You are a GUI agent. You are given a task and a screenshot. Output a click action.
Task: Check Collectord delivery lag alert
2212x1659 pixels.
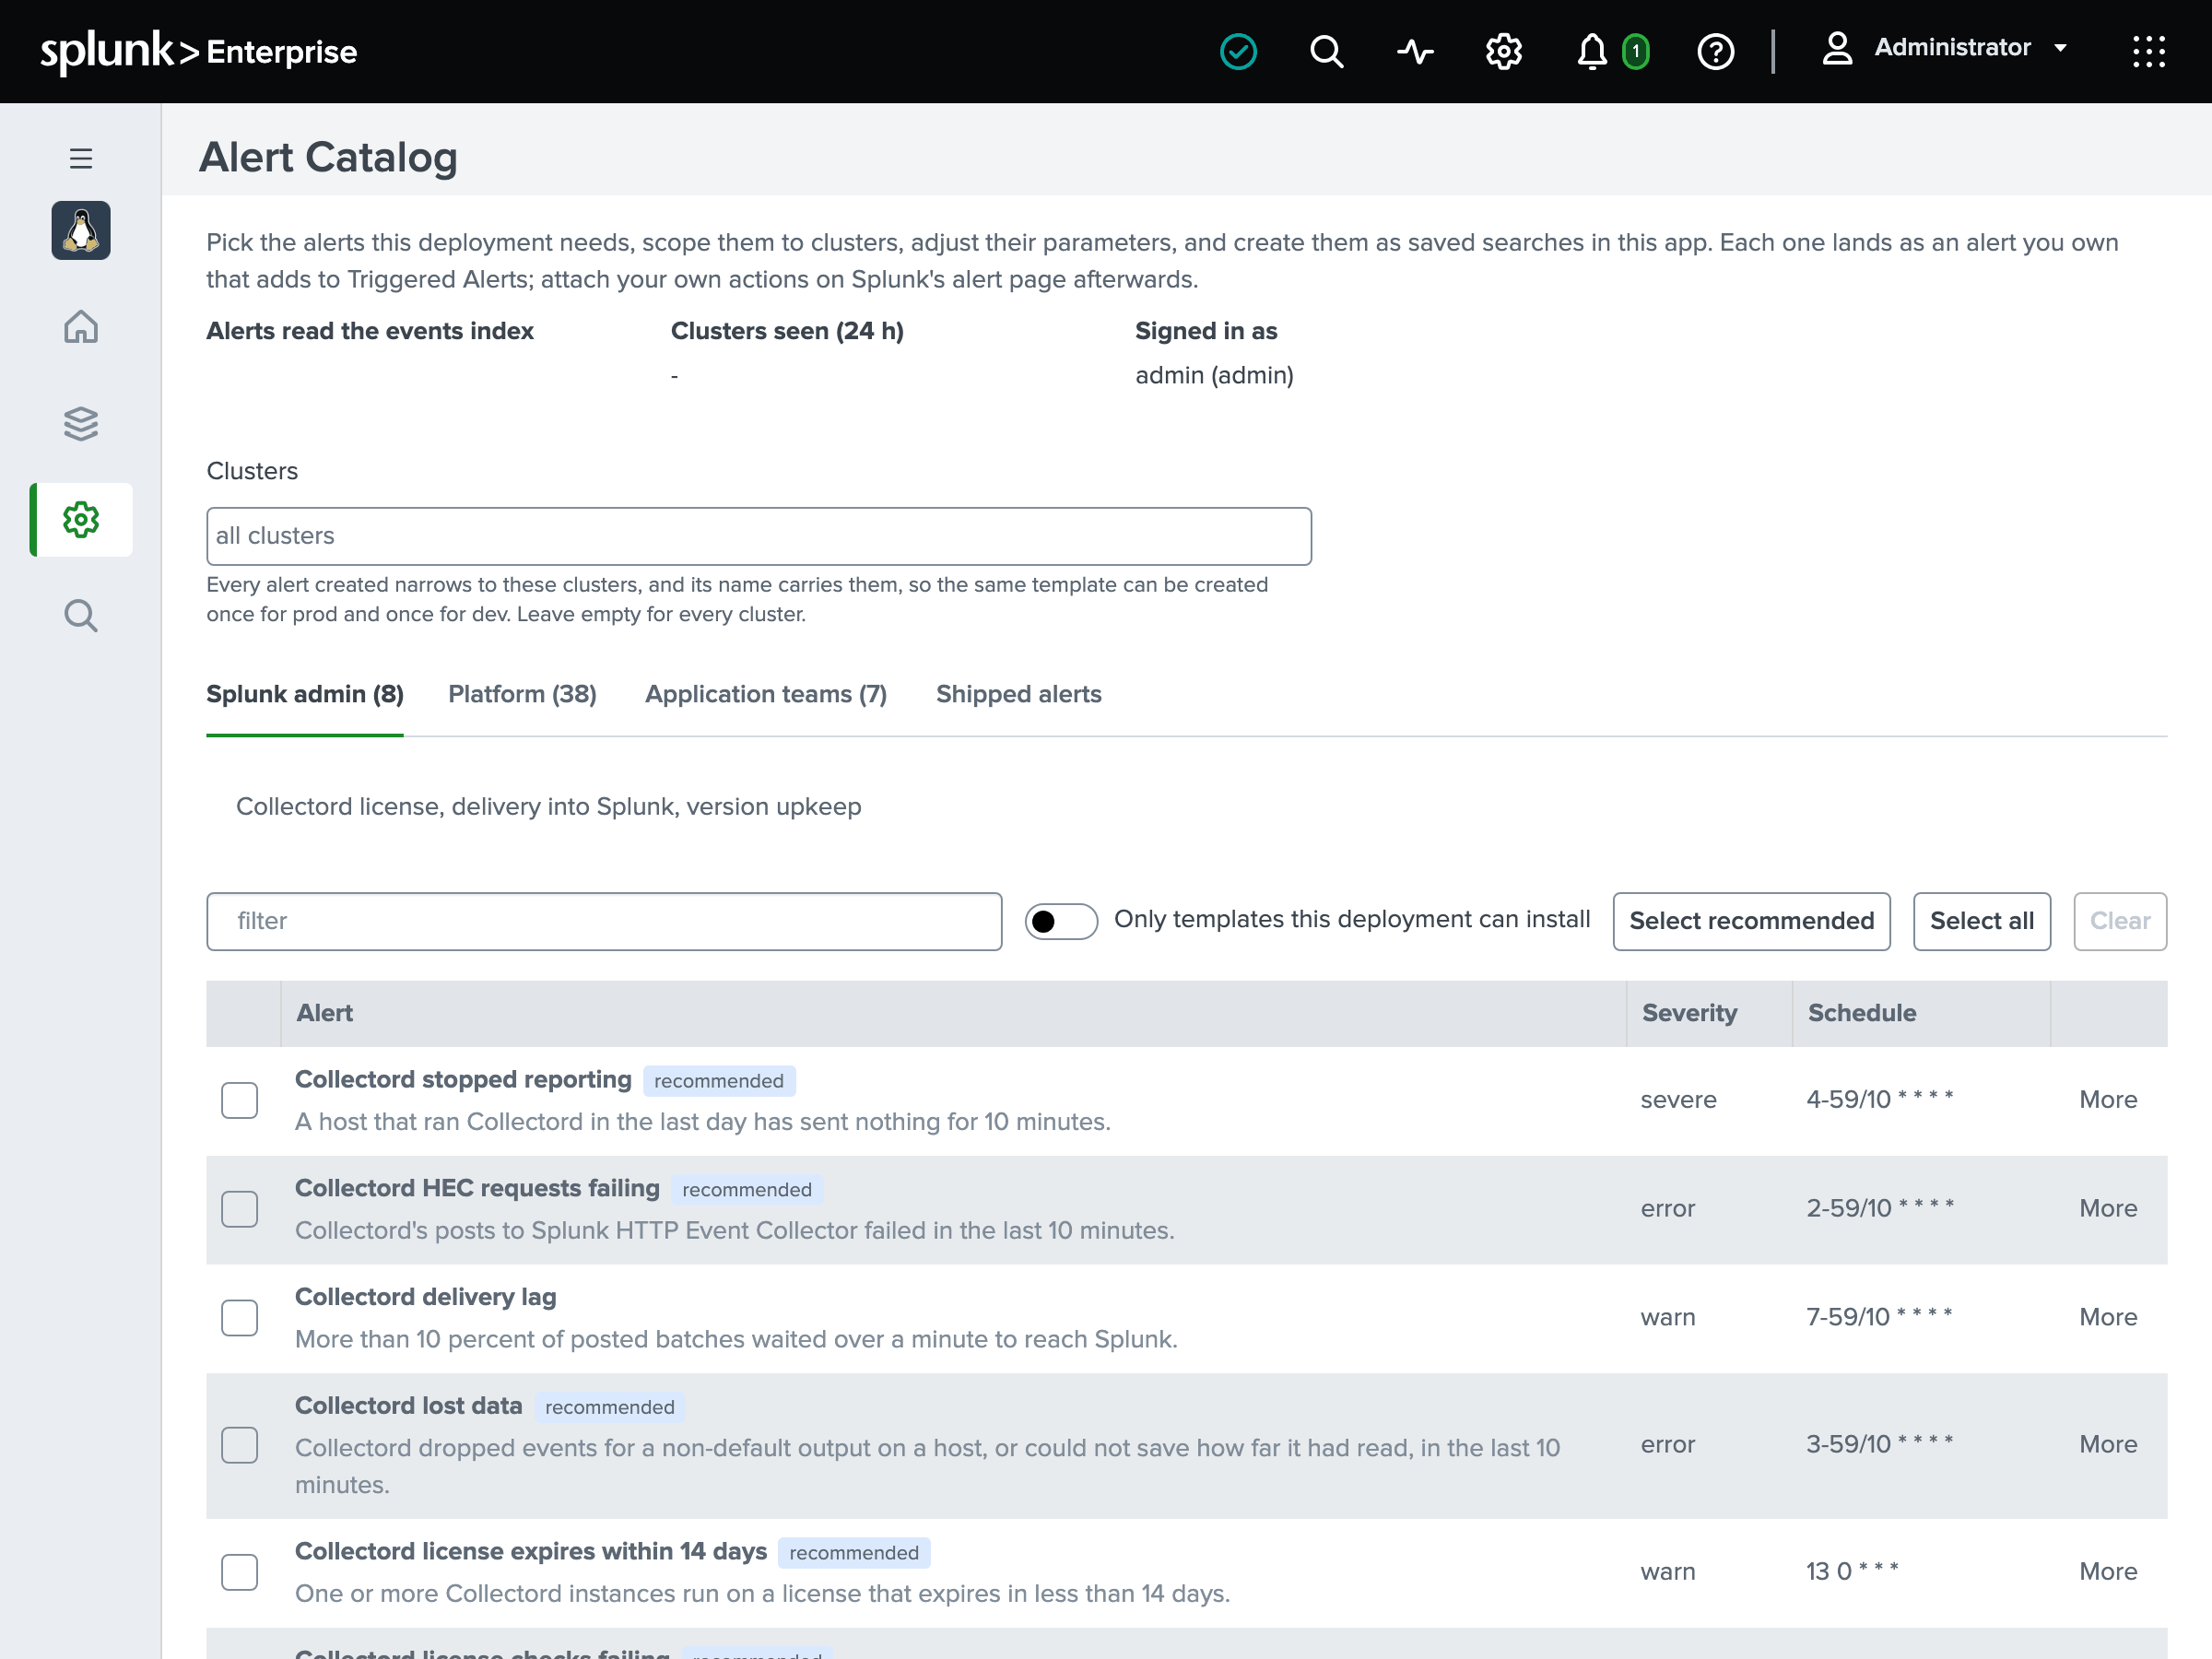click(x=239, y=1318)
